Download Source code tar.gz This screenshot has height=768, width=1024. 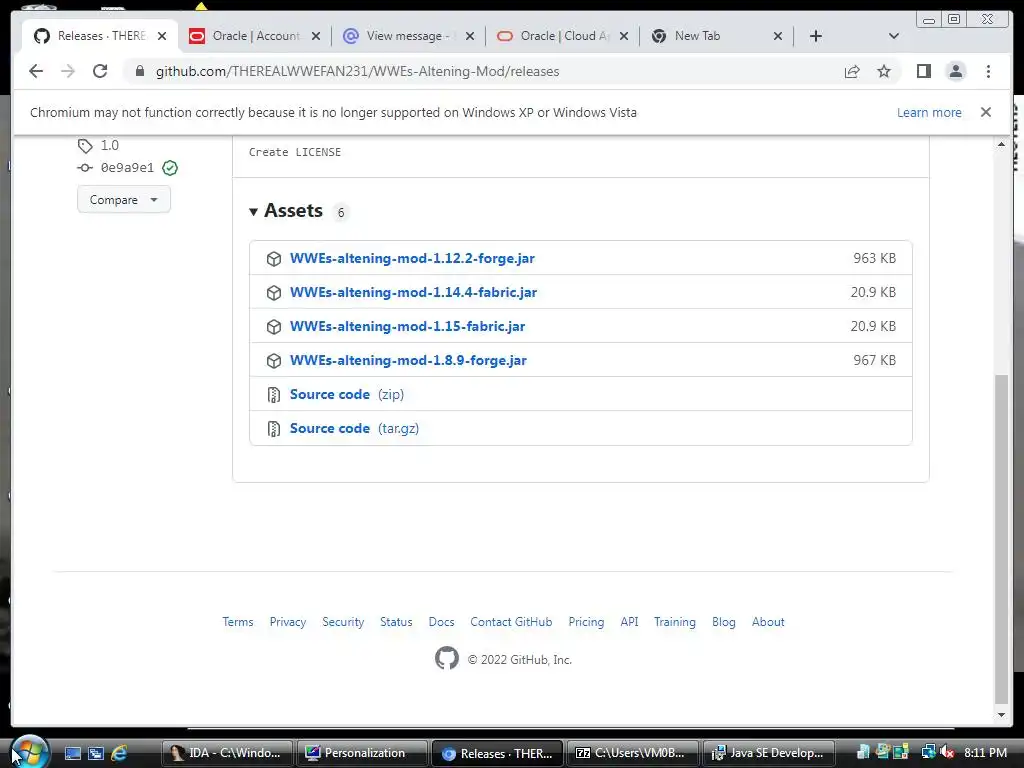355,428
